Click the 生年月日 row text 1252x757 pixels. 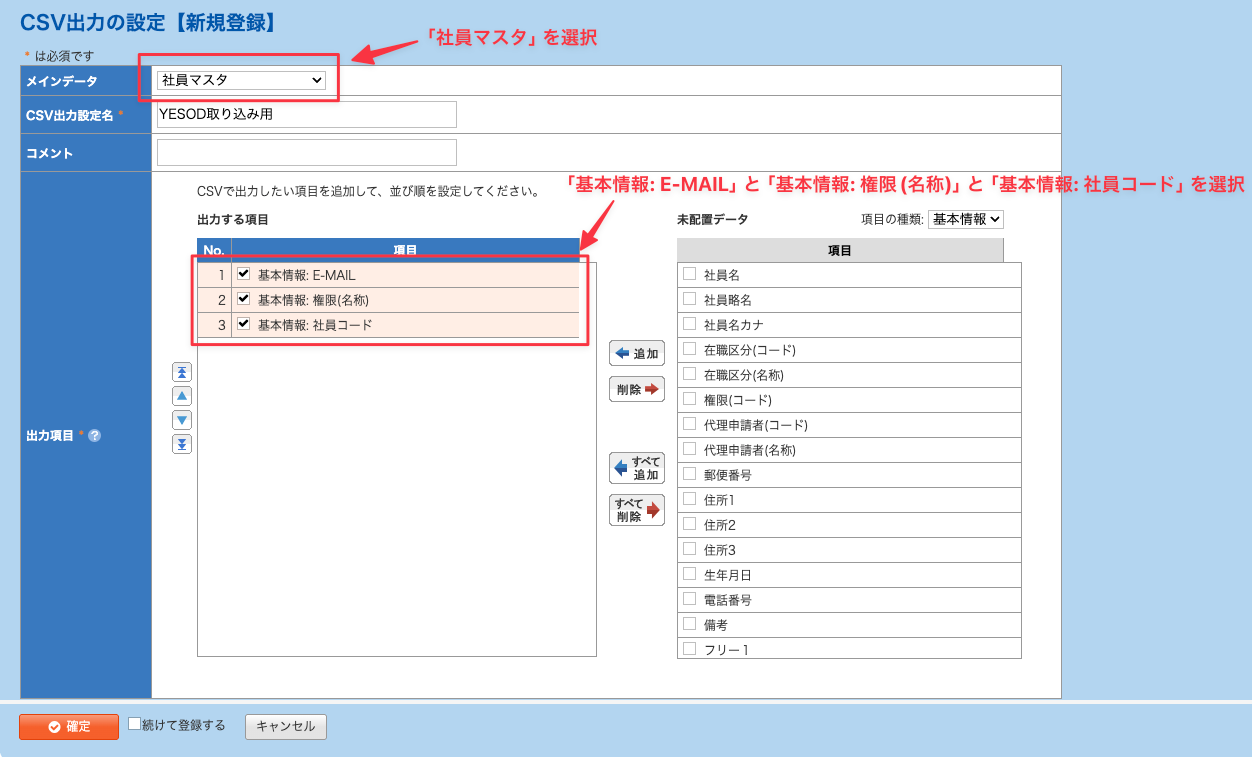pyautogui.click(x=728, y=575)
